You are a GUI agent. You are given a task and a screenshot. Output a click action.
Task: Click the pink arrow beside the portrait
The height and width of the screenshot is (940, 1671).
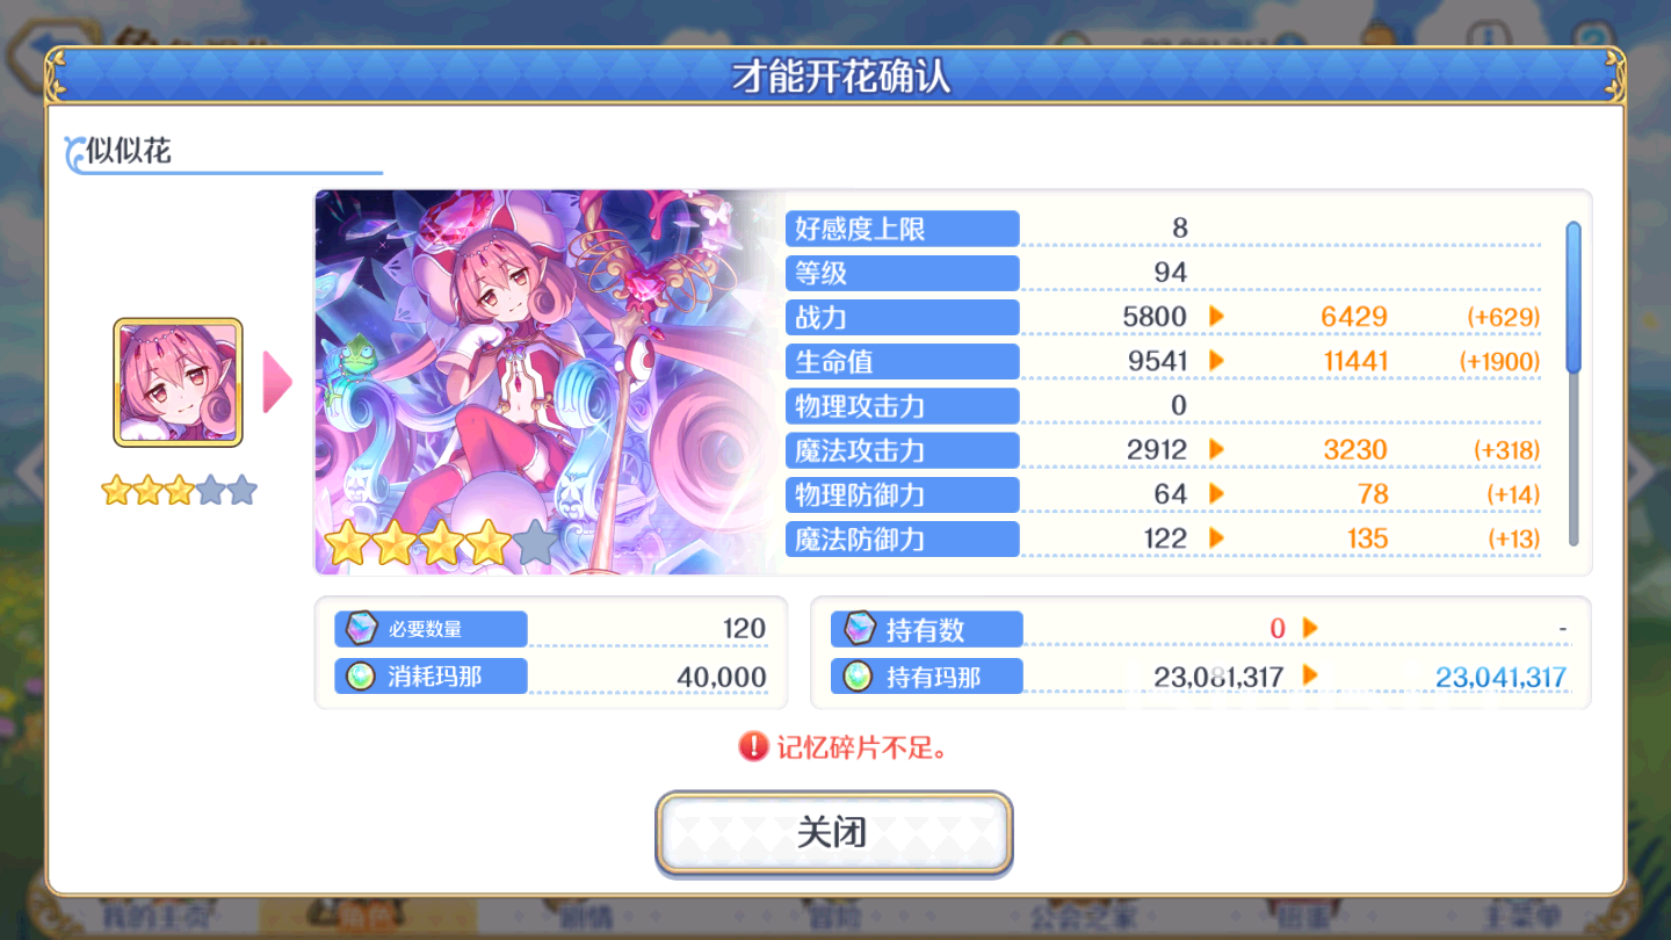click(277, 382)
